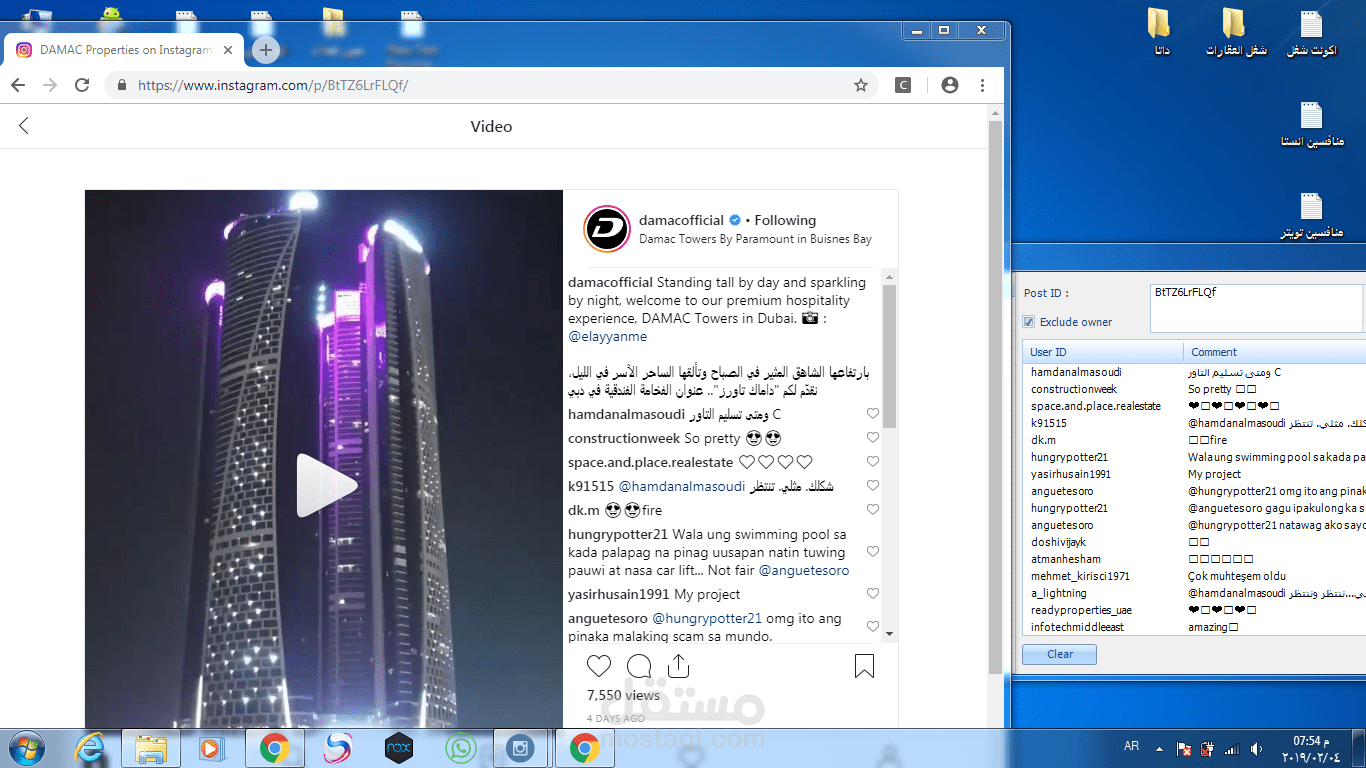1366x768 pixels.
Task: Open a new tab with the plus button
Action: (265, 49)
